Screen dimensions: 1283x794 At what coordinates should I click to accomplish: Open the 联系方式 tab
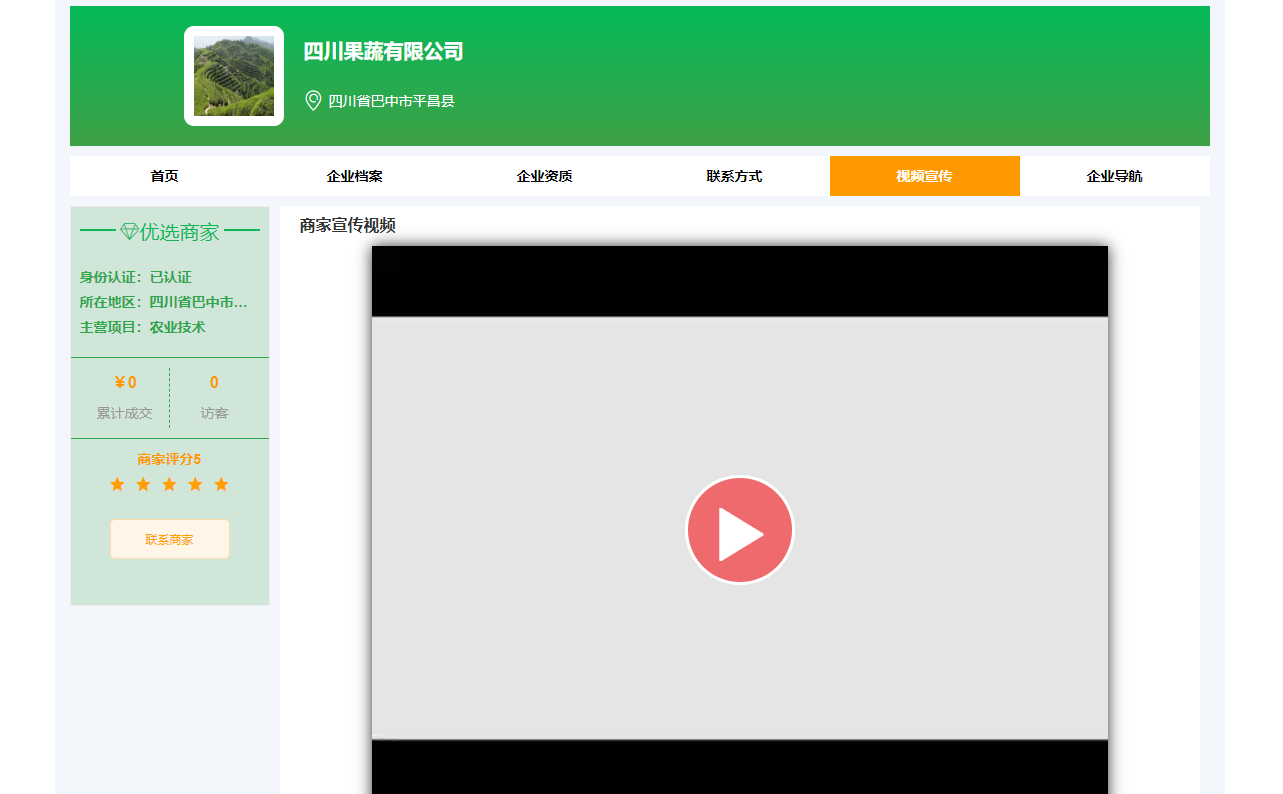pos(734,176)
